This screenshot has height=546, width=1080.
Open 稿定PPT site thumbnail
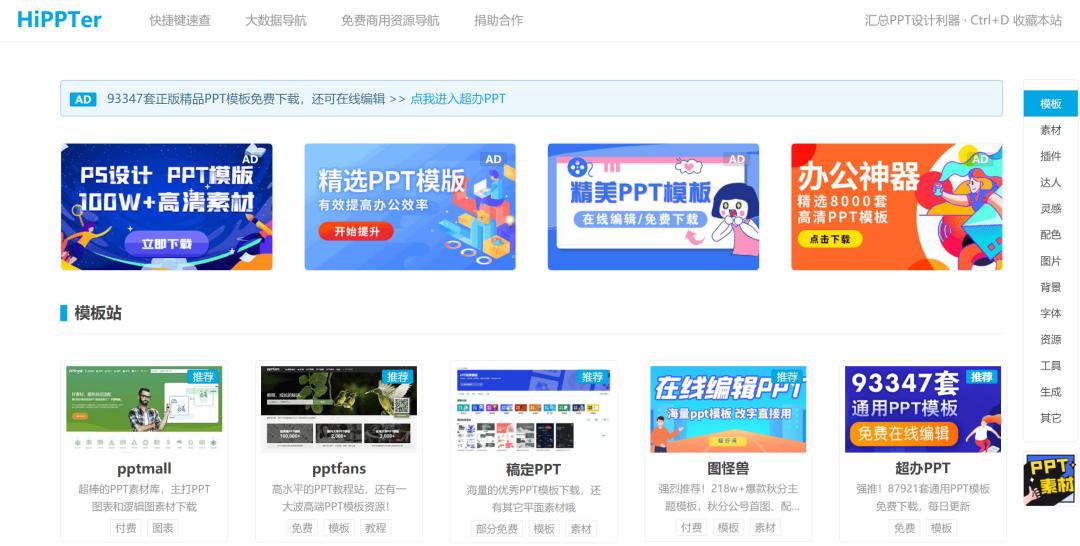534,409
